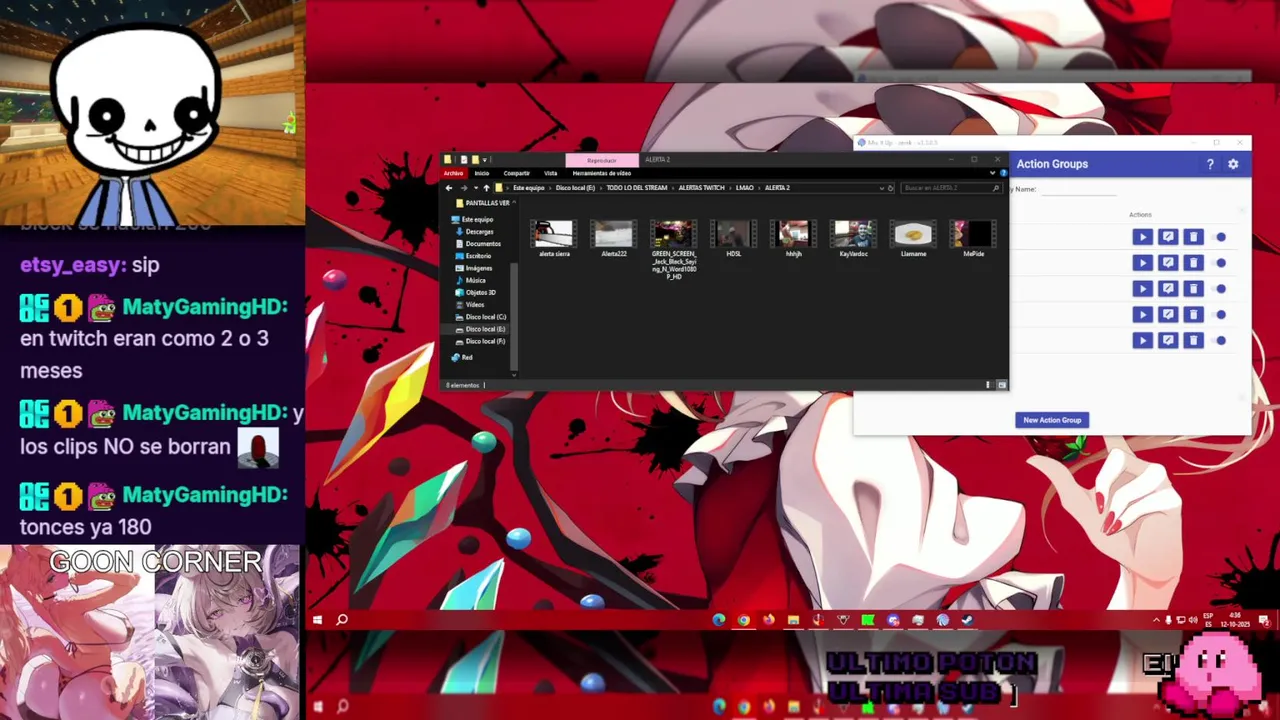Delete the fourth action group row
Viewport: 1280px width, 720px height.
click(x=1193, y=315)
